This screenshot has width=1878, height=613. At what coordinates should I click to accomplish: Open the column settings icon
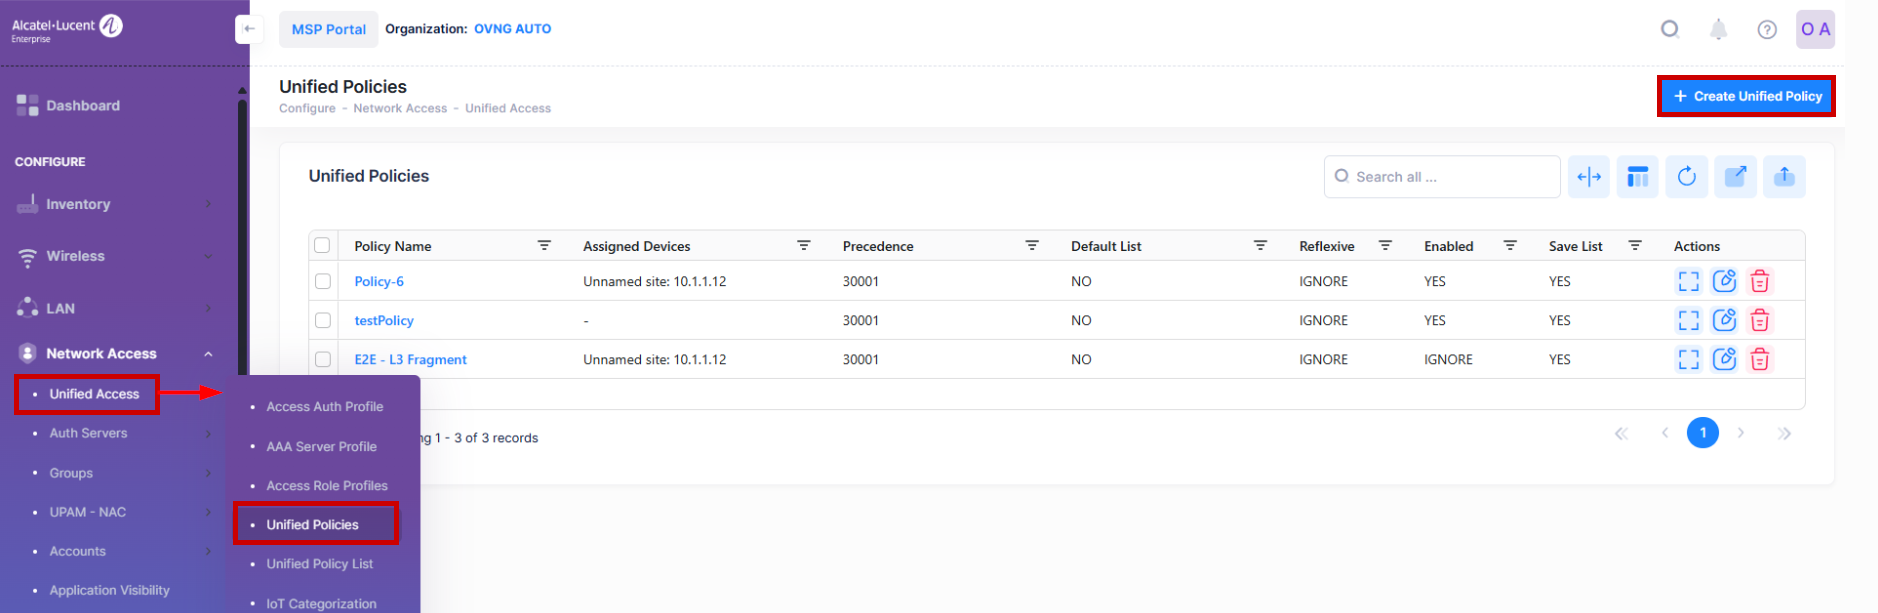[x=1637, y=177]
